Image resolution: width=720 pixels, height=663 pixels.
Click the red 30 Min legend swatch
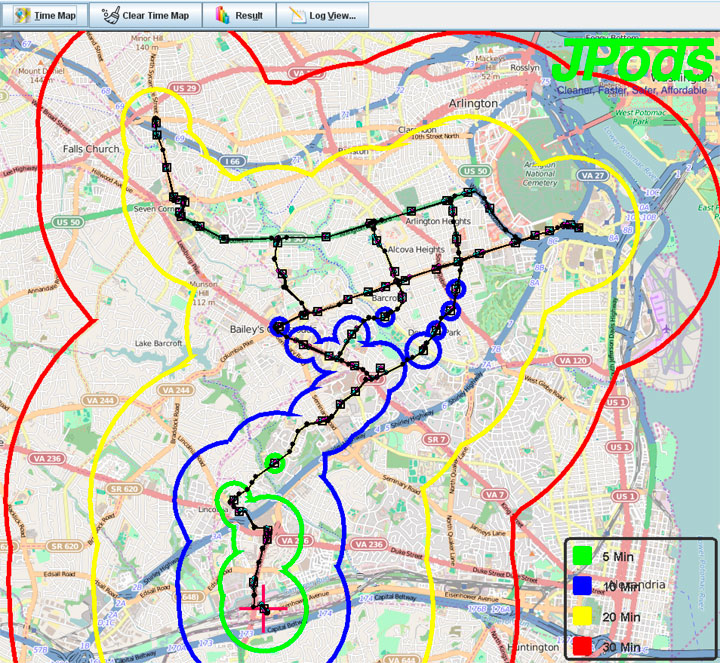(x=582, y=648)
